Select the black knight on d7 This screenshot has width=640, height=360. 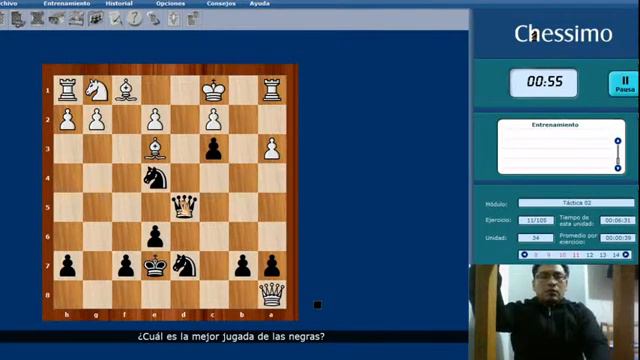tap(184, 265)
